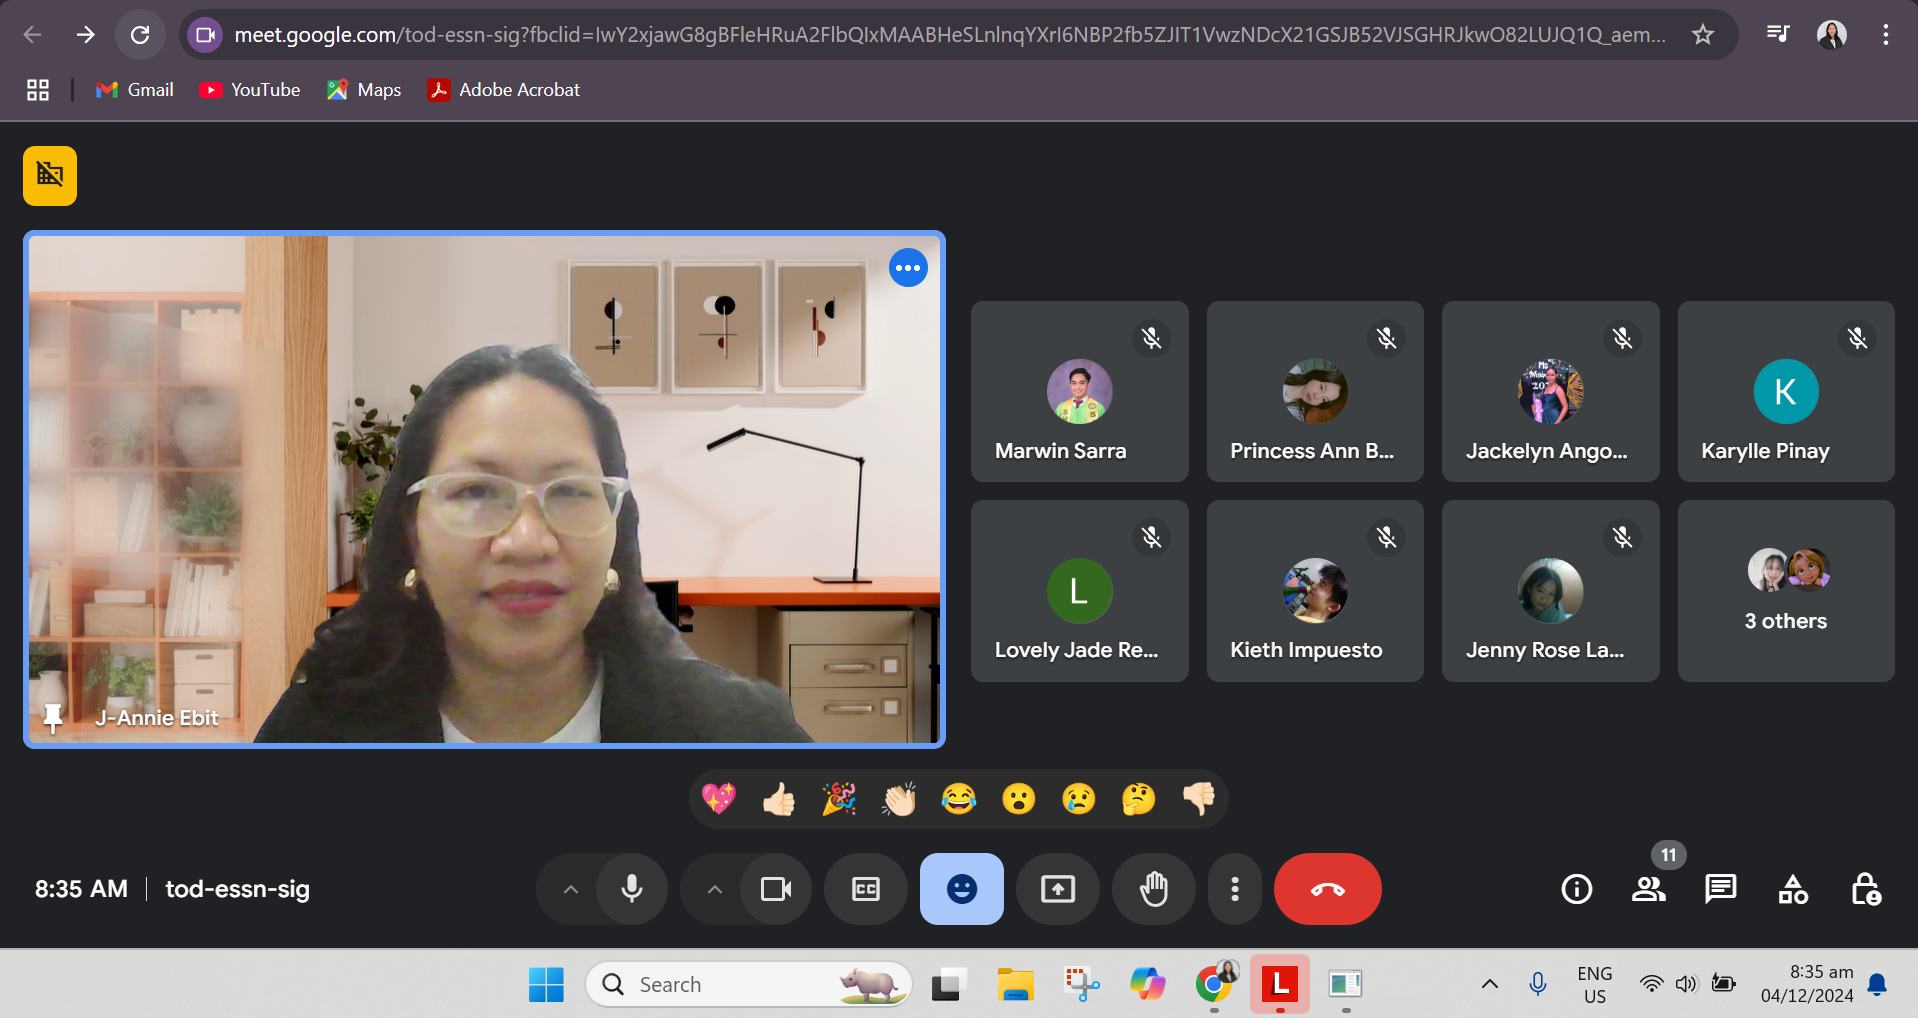The image size is (1918, 1018).
Task: Open meeting details info icon
Action: (x=1576, y=889)
